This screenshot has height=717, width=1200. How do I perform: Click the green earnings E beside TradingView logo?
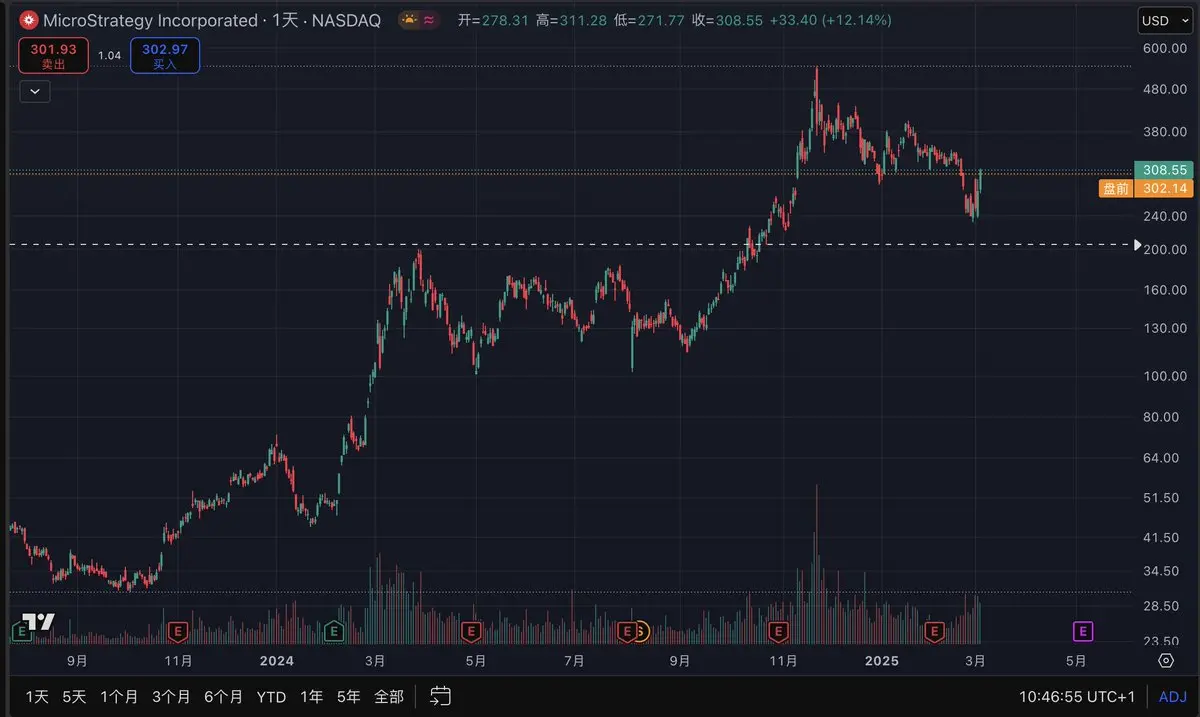(20, 631)
